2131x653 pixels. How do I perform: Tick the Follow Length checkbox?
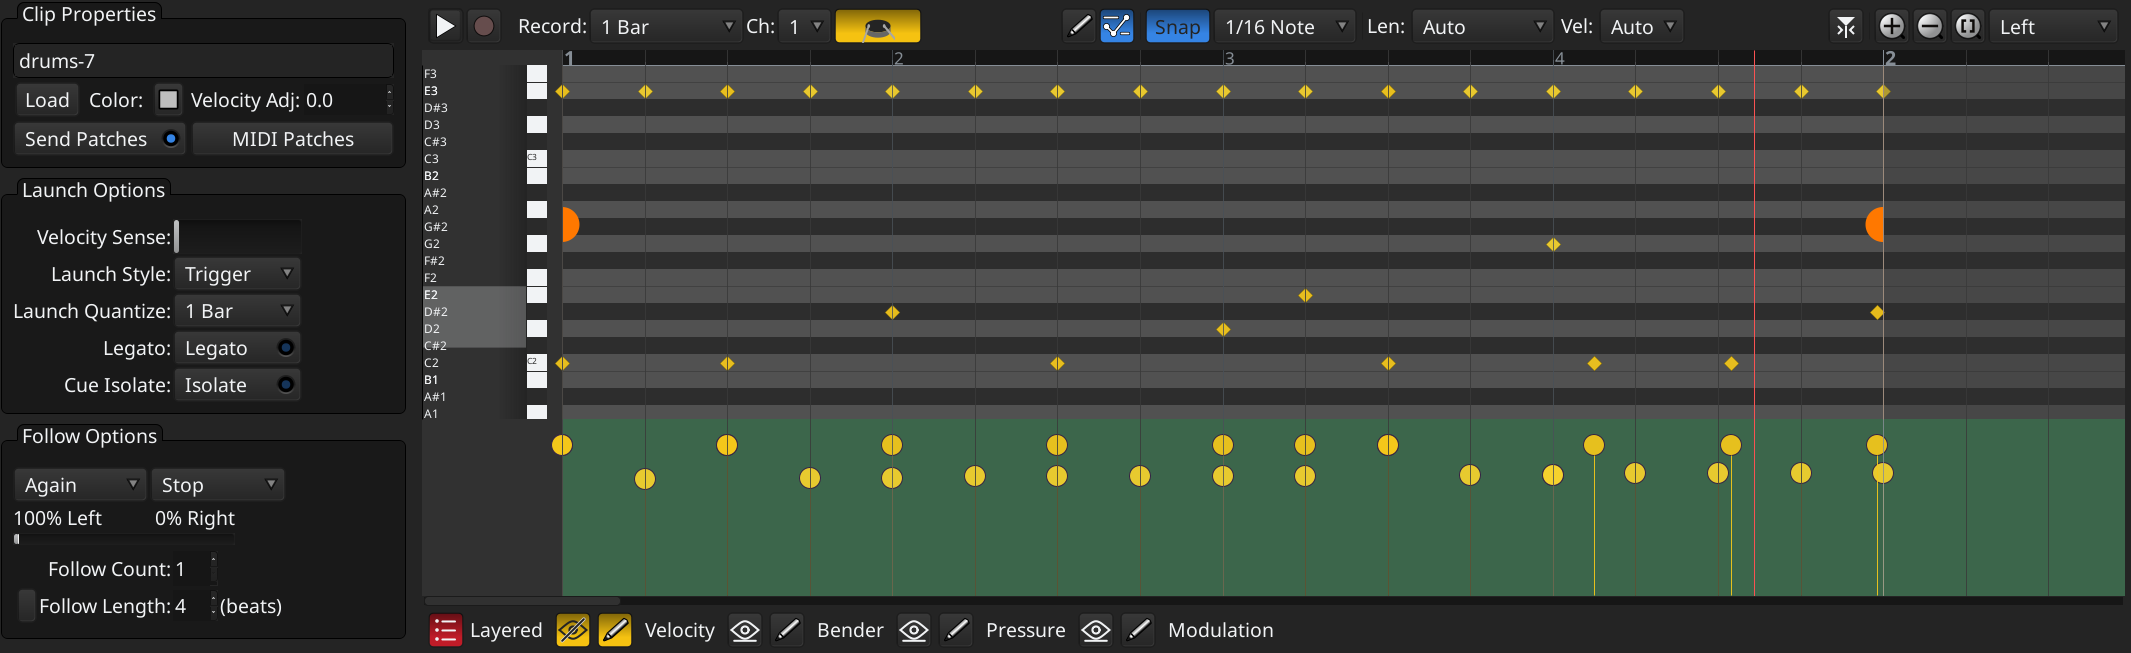tap(27, 605)
